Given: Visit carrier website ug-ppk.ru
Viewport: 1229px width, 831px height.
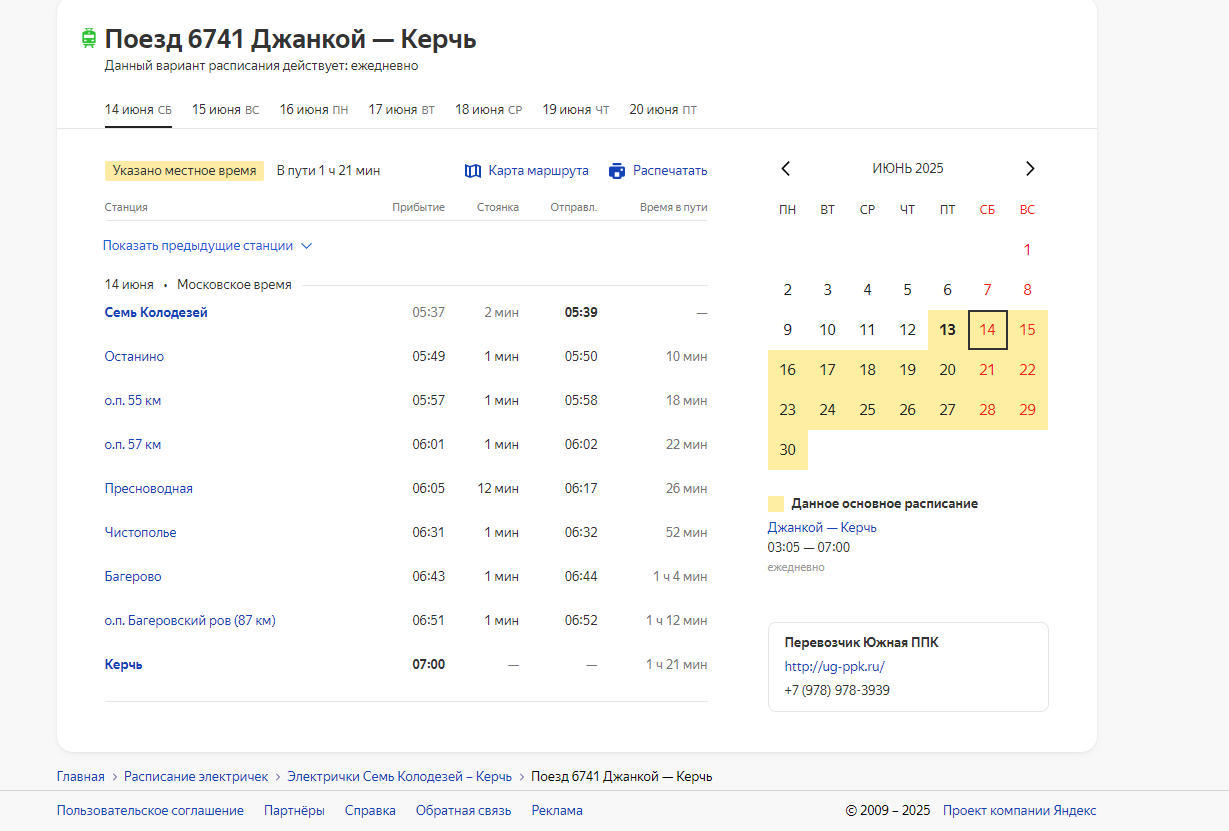Looking at the screenshot, I should (835, 667).
